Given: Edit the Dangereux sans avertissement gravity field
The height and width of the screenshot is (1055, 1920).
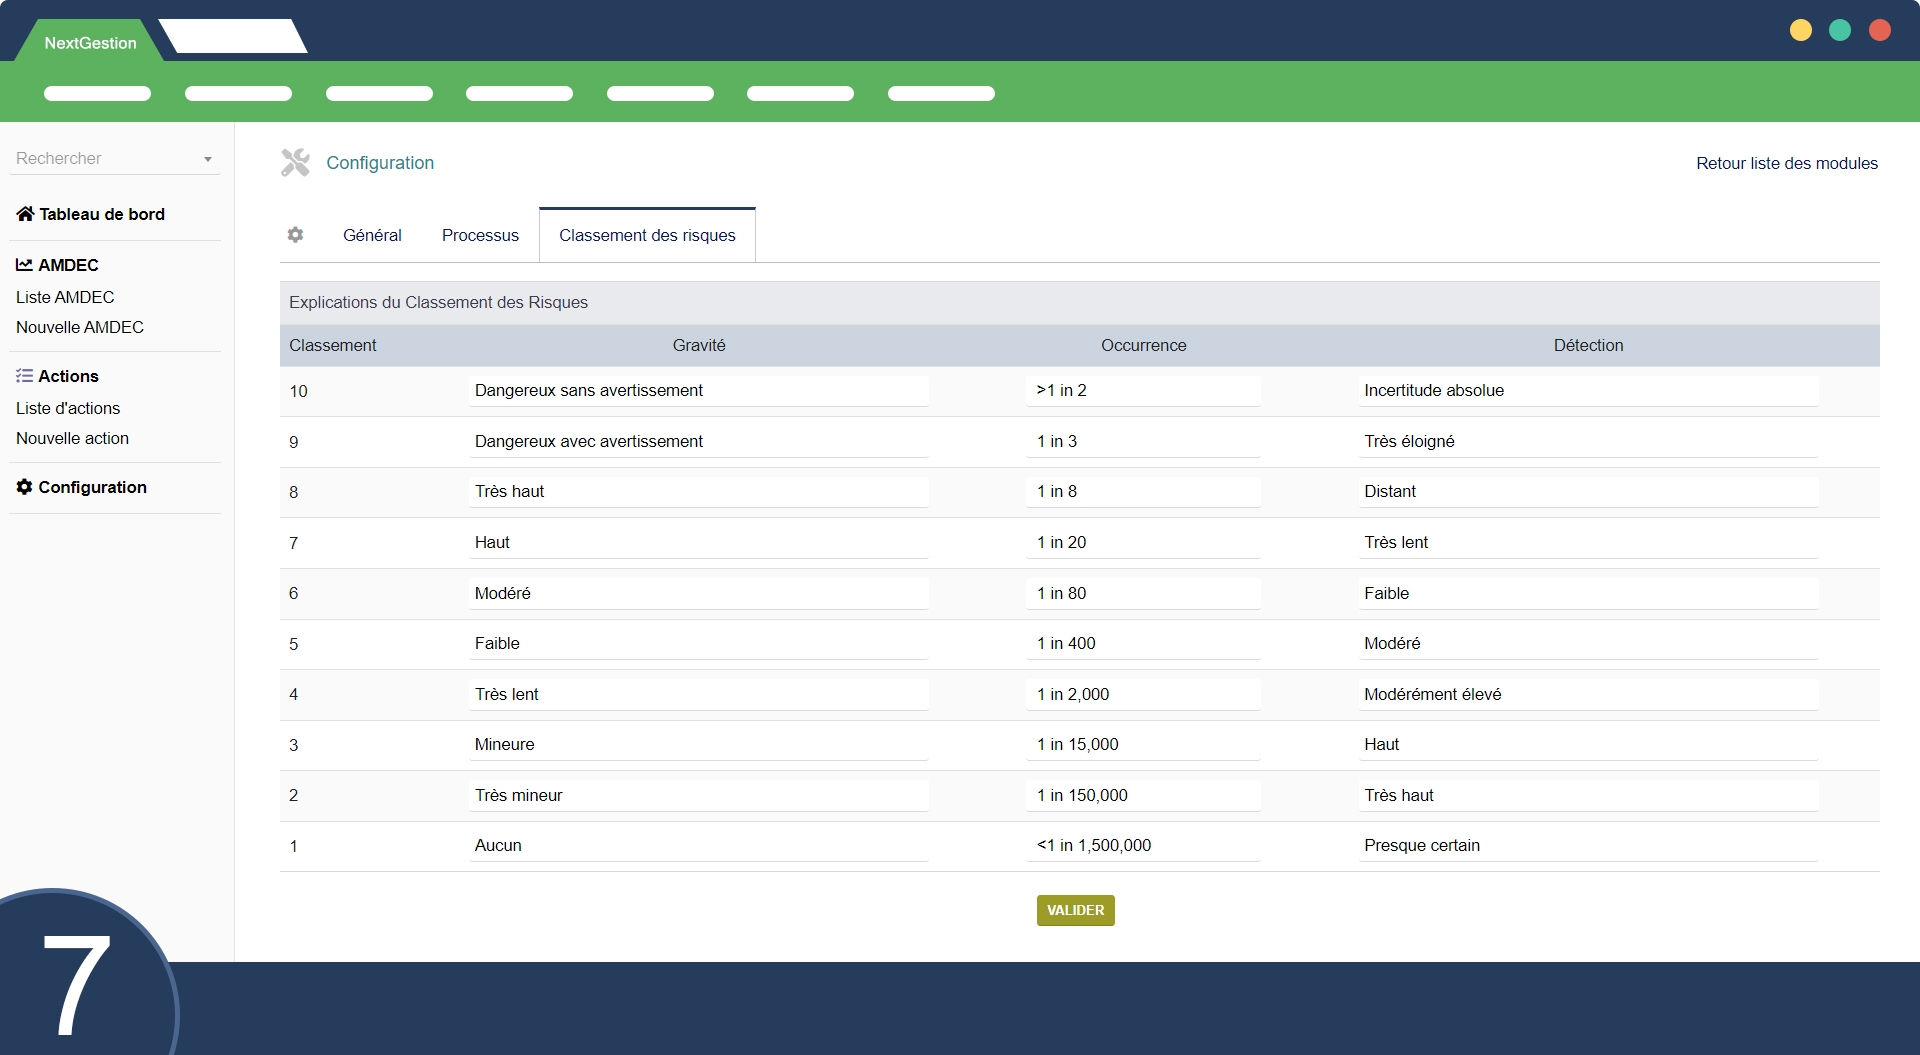Looking at the screenshot, I should pyautogui.click(x=698, y=390).
